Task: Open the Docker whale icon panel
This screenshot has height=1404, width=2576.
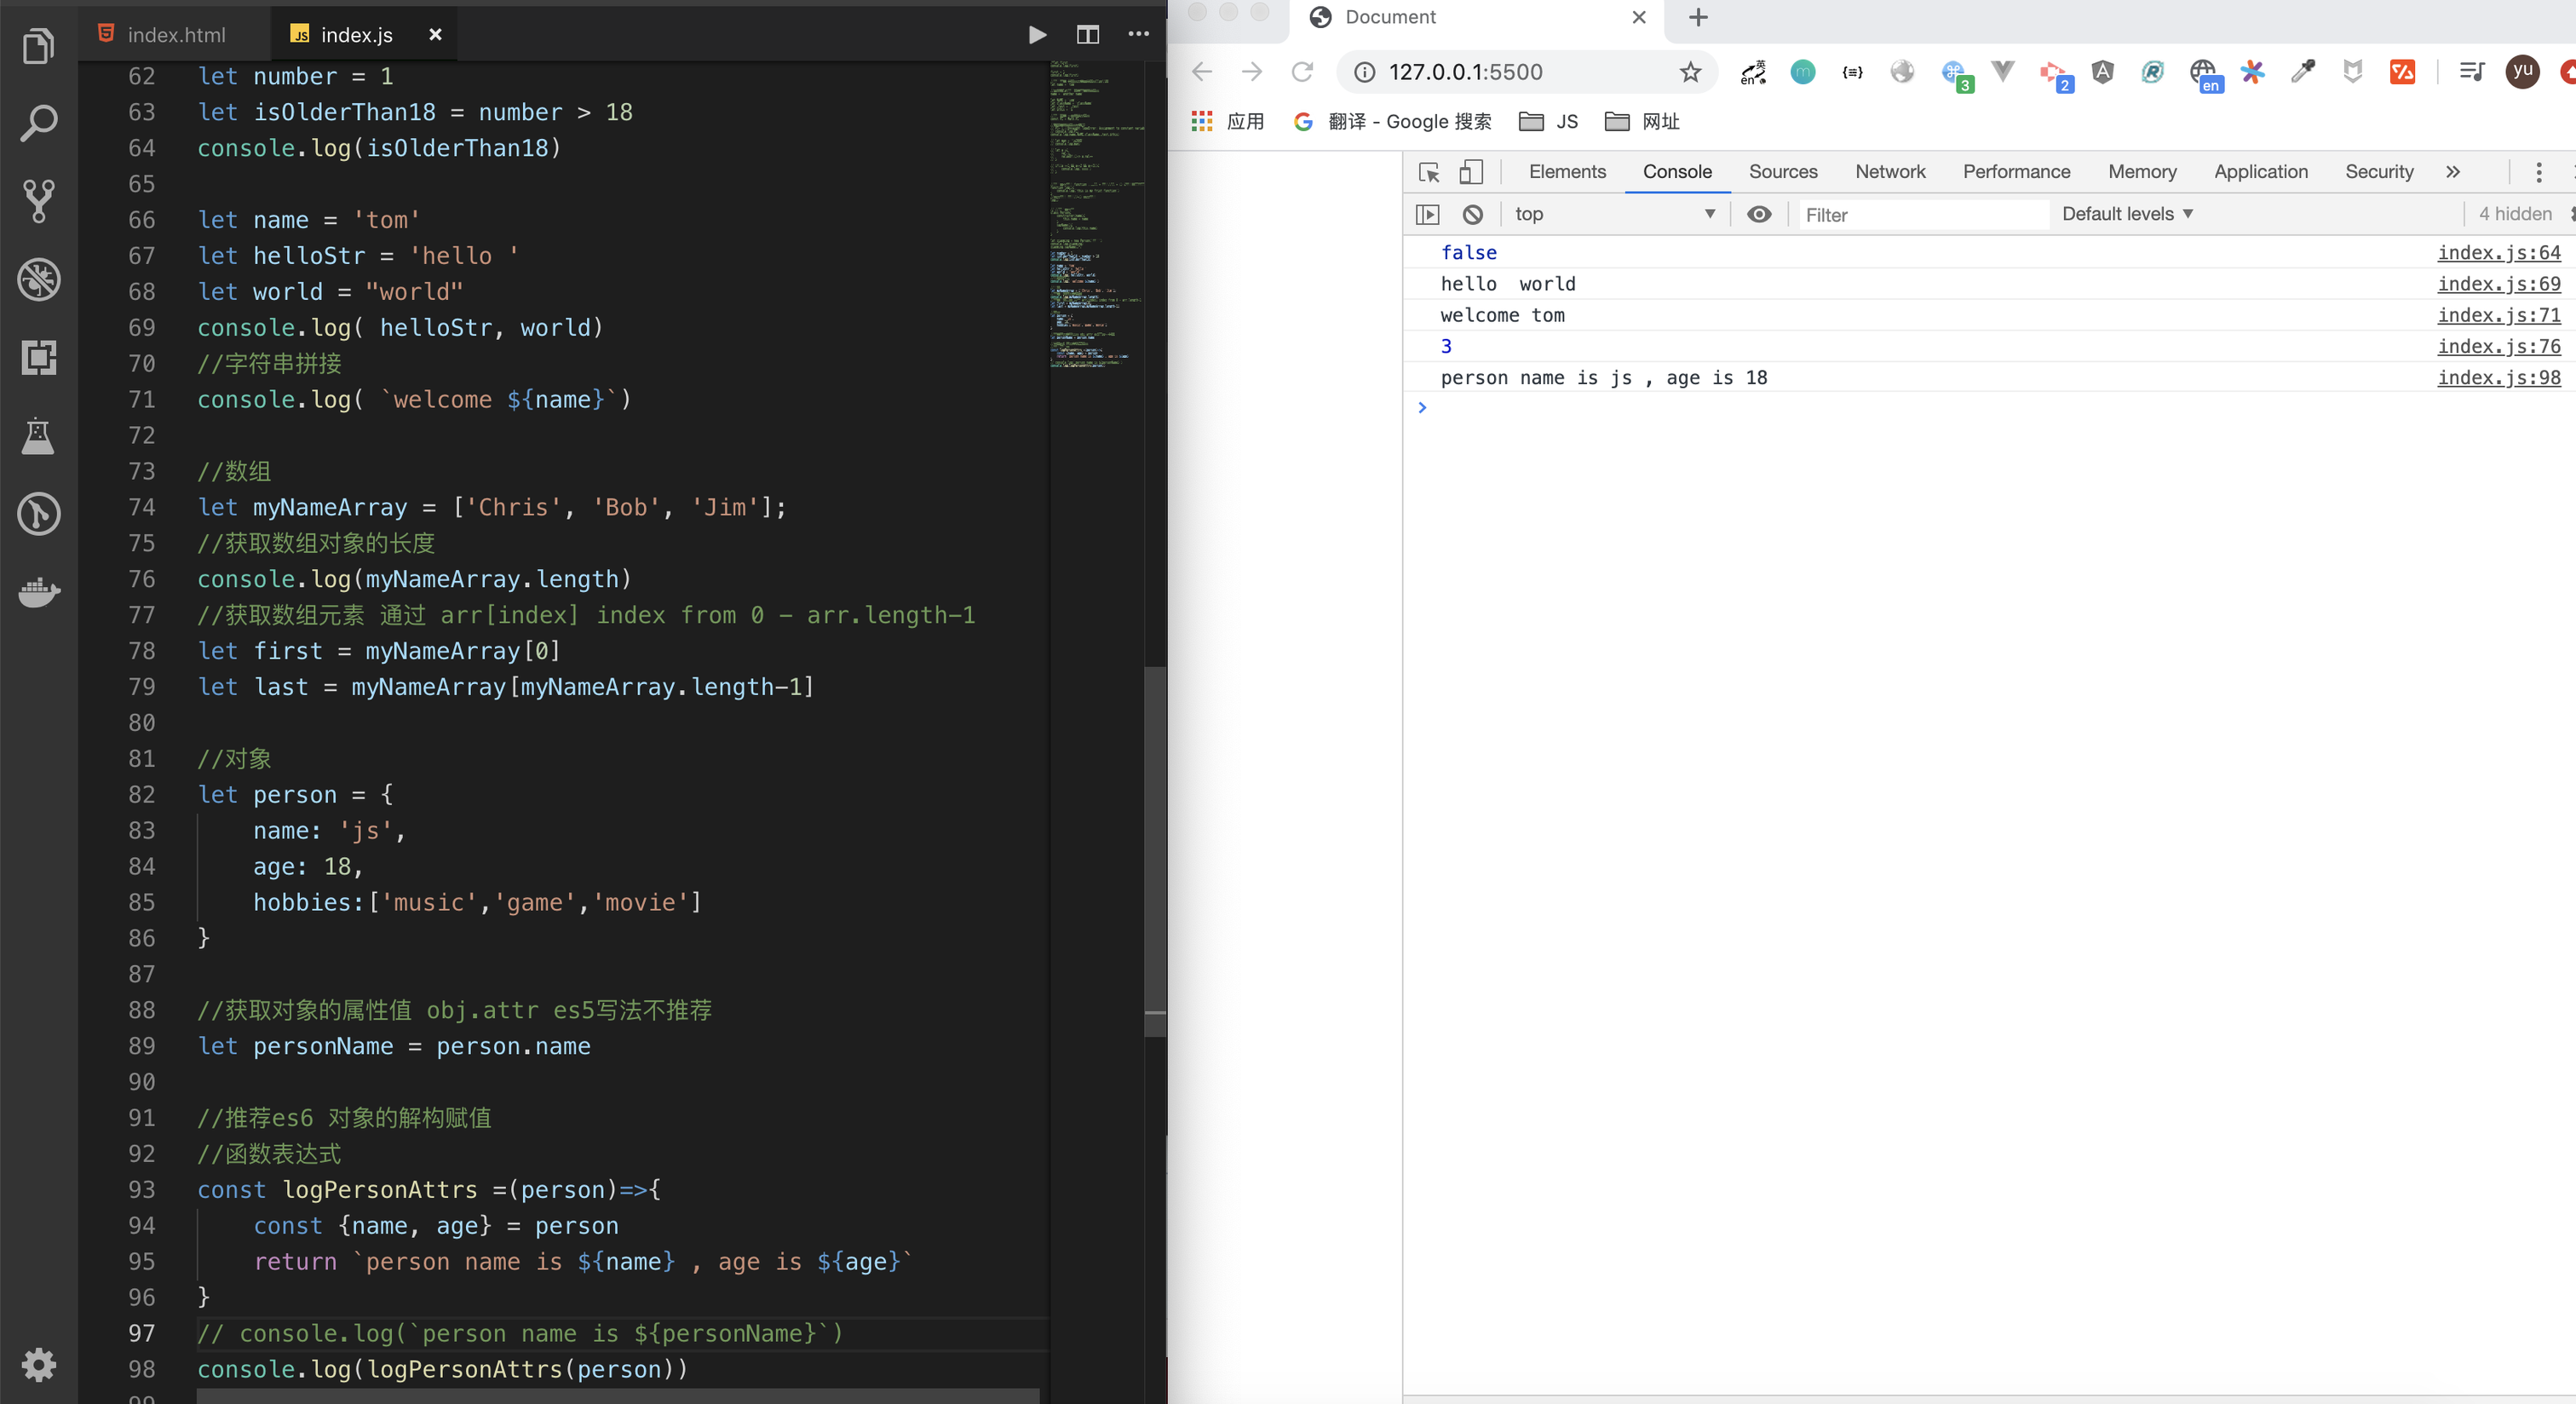Action: tap(38, 592)
